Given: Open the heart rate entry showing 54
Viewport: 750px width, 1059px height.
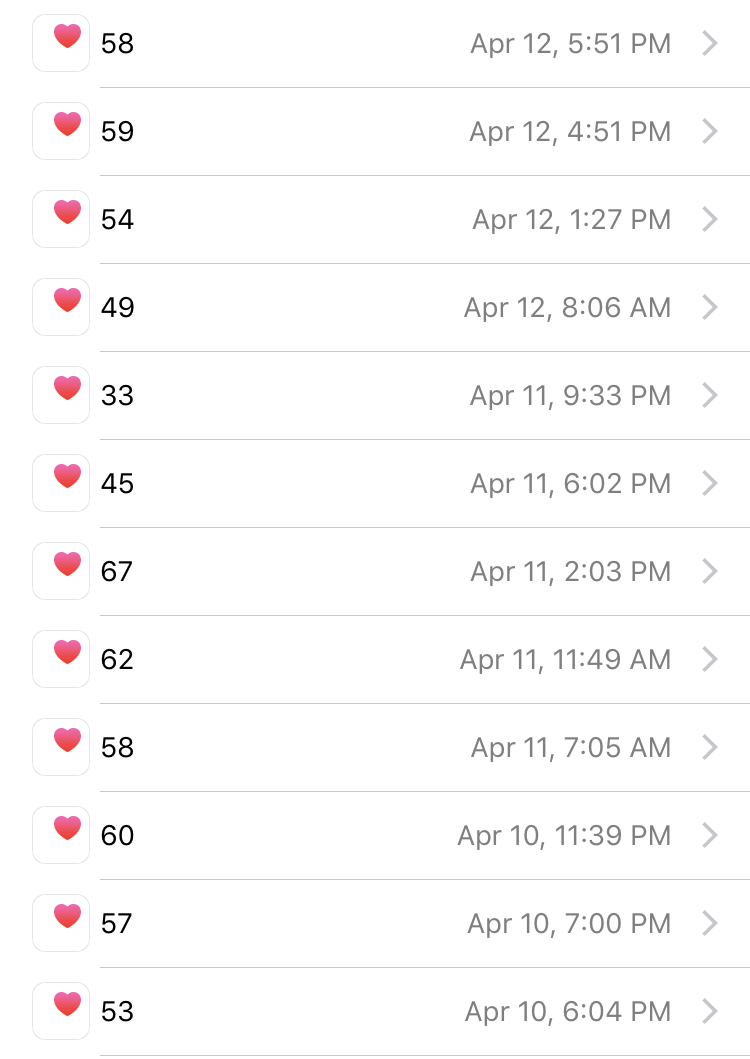Looking at the screenshot, I should (x=391, y=219).
